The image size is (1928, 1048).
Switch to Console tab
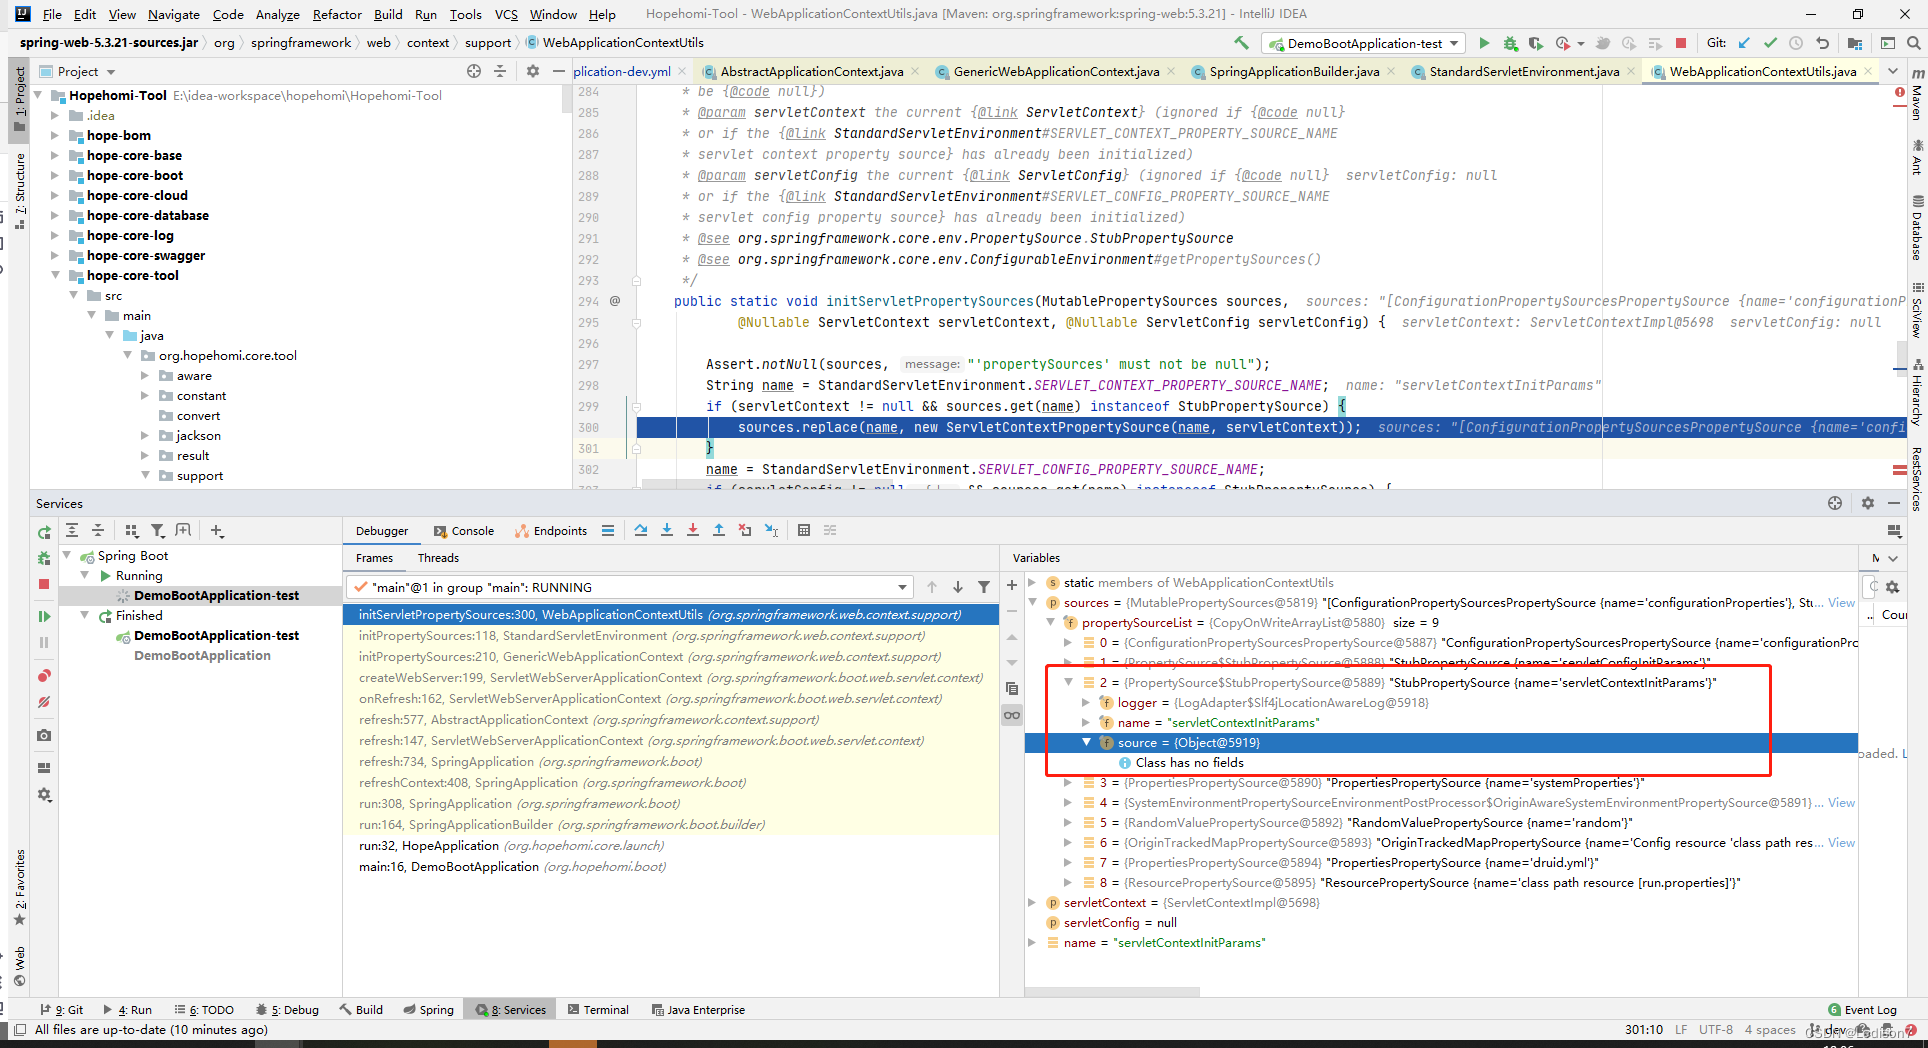(x=464, y=531)
